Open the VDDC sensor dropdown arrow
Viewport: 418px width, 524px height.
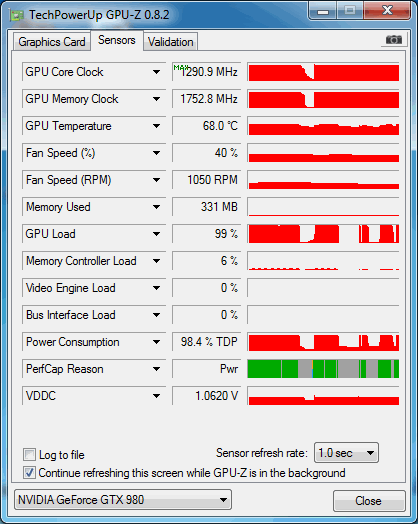click(156, 396)
